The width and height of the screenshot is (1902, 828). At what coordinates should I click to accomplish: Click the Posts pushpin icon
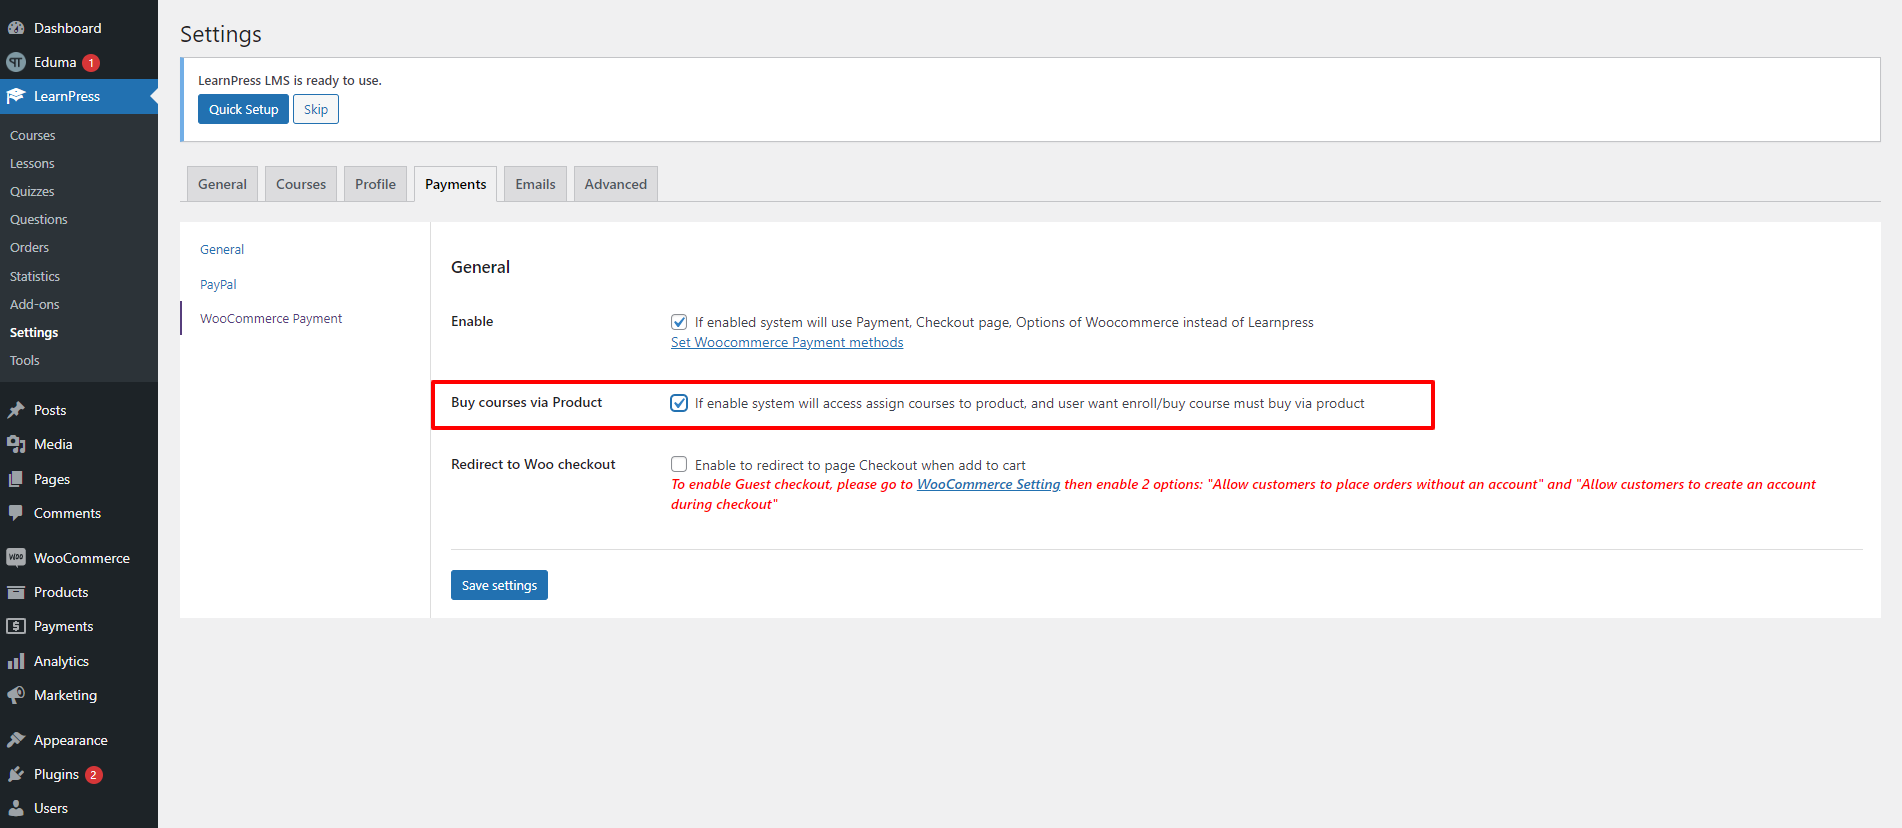pos(16,410)
